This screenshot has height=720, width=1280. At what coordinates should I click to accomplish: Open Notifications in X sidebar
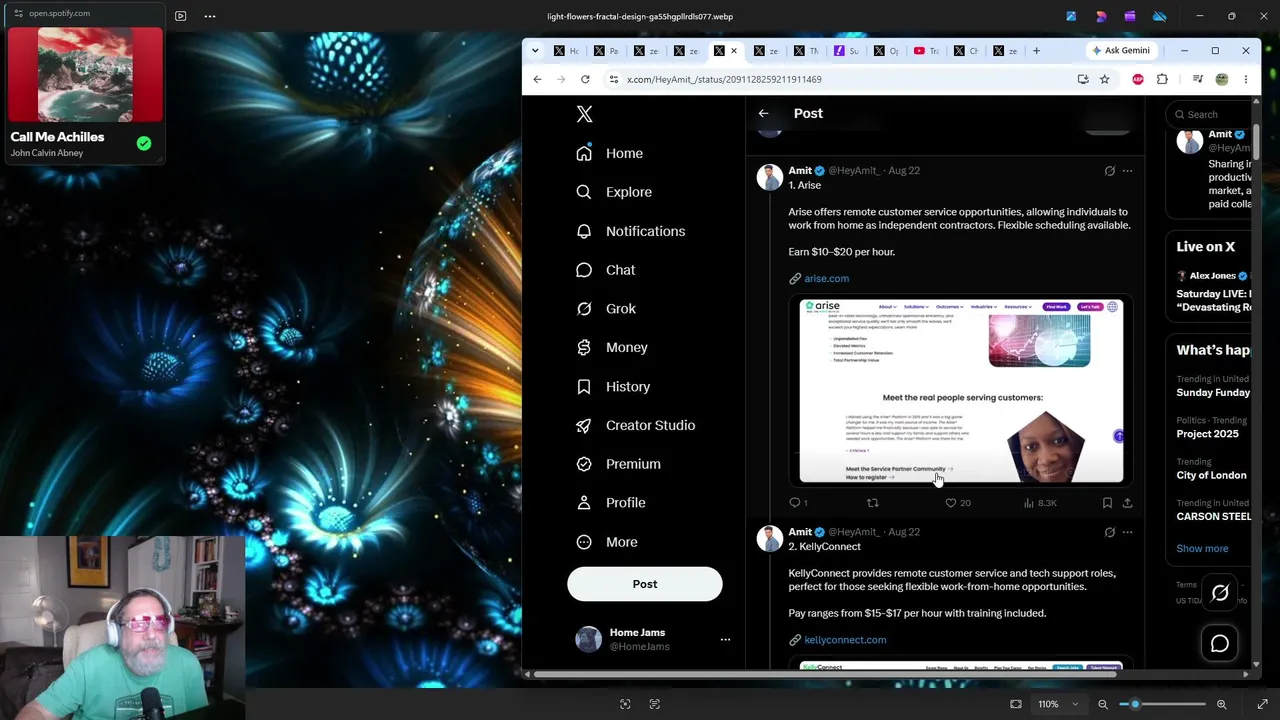coord(631,231)
